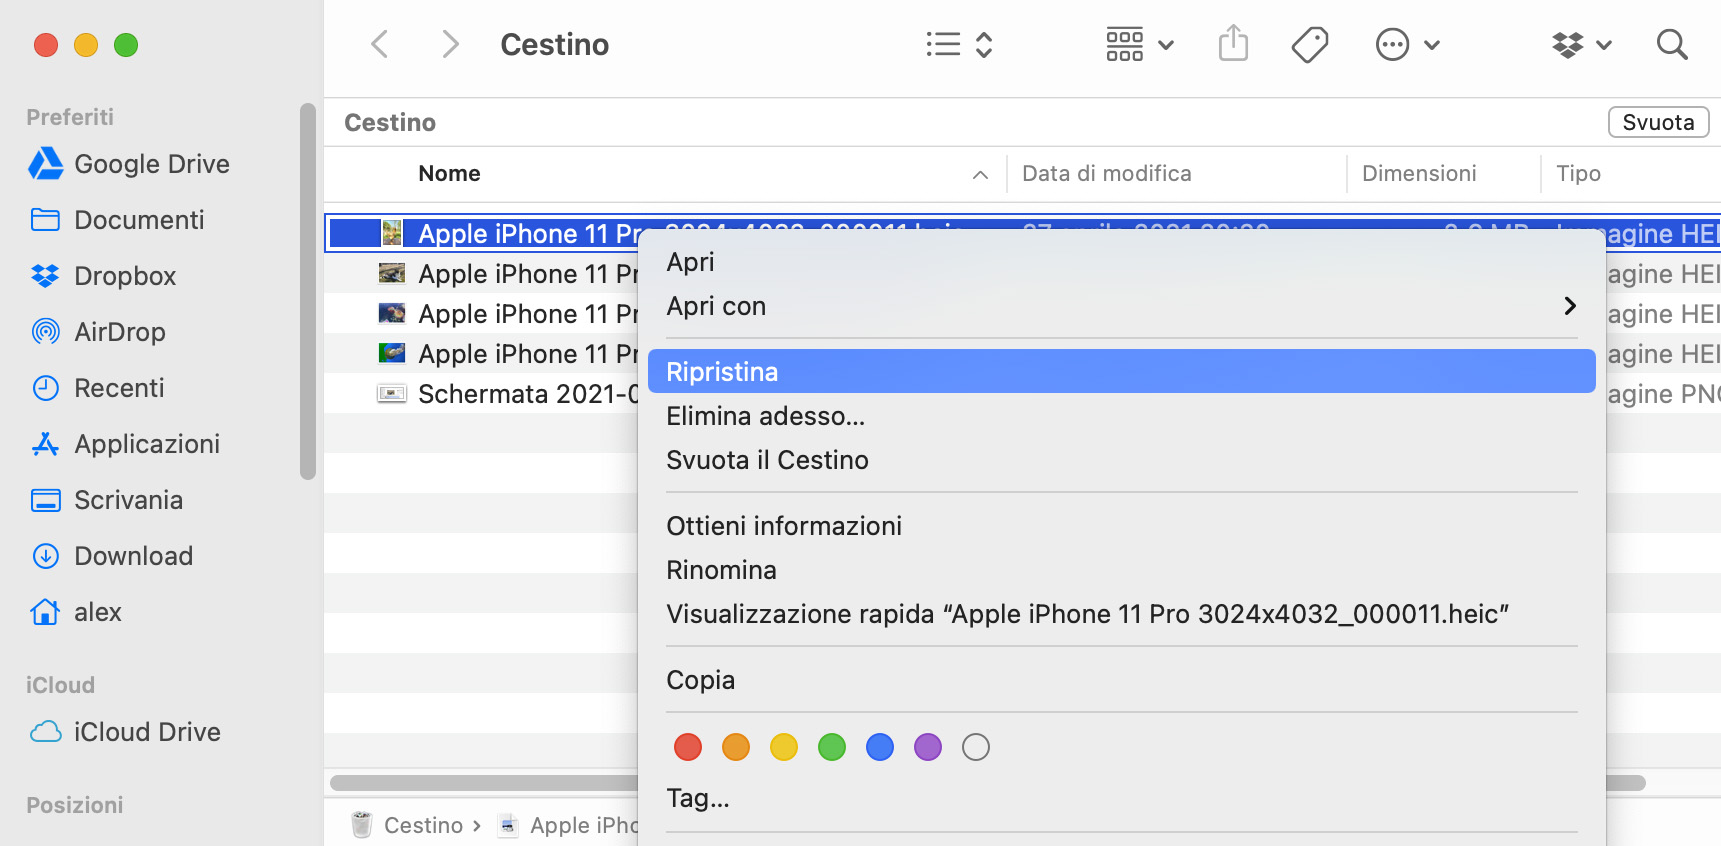Go forward with the right chevron

coord(451,44)
